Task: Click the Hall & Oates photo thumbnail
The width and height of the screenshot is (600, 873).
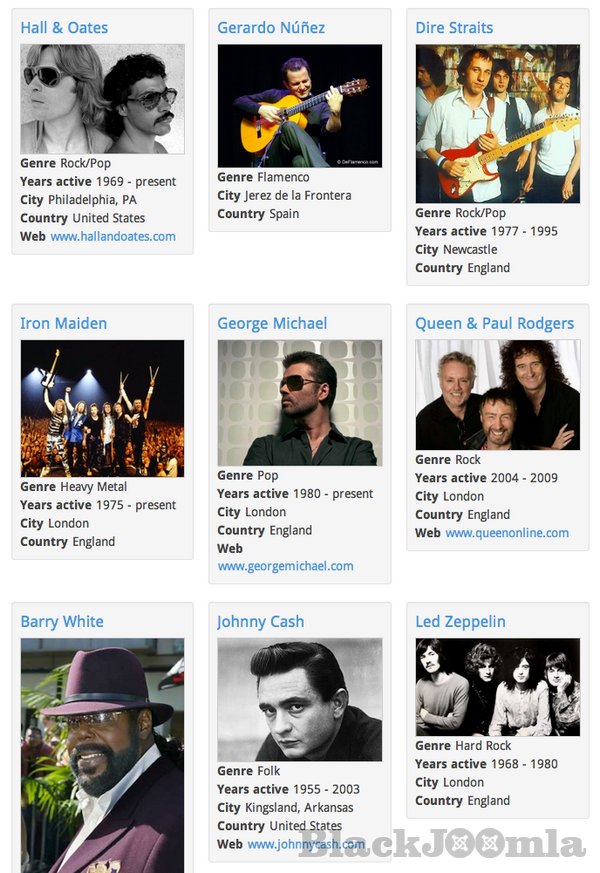Action: point(102,99)
